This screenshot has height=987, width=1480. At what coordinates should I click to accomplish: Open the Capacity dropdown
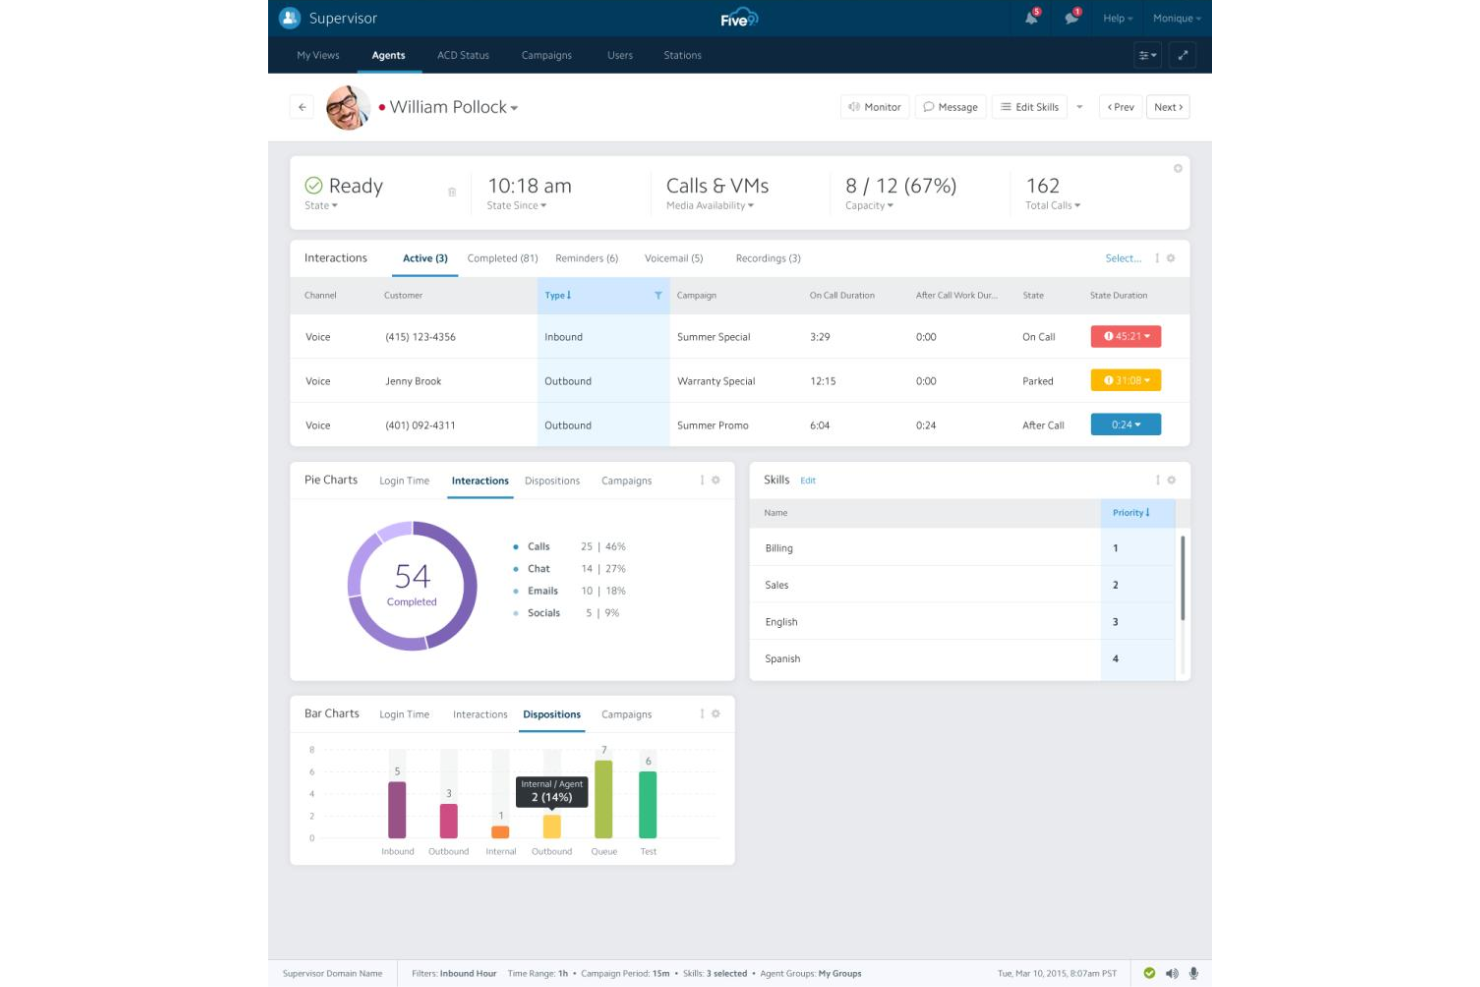click(x=869, y=206)
